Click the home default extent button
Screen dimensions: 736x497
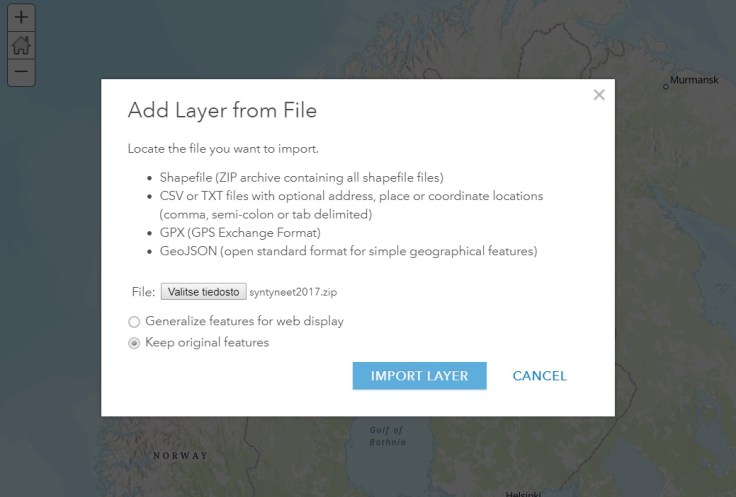(21, 45)
